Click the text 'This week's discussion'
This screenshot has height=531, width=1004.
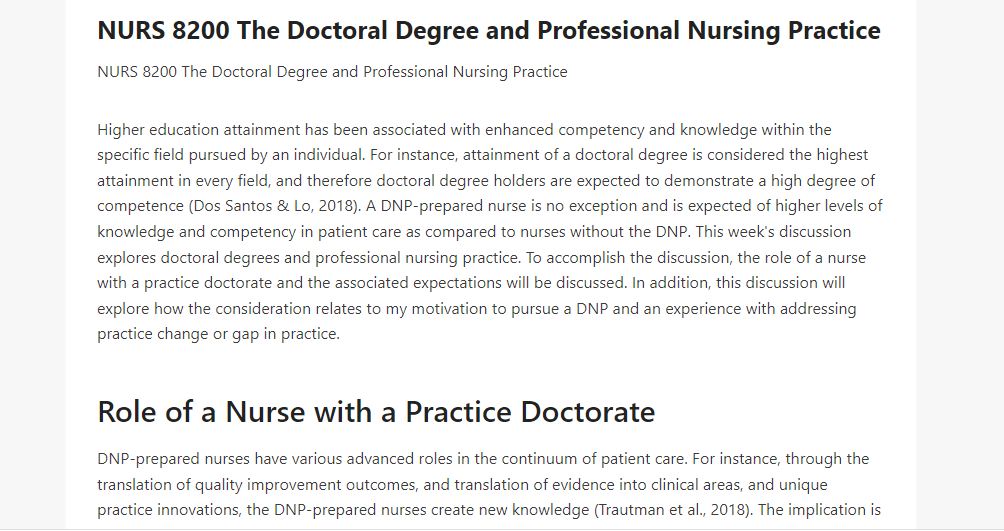coord(773,231)
